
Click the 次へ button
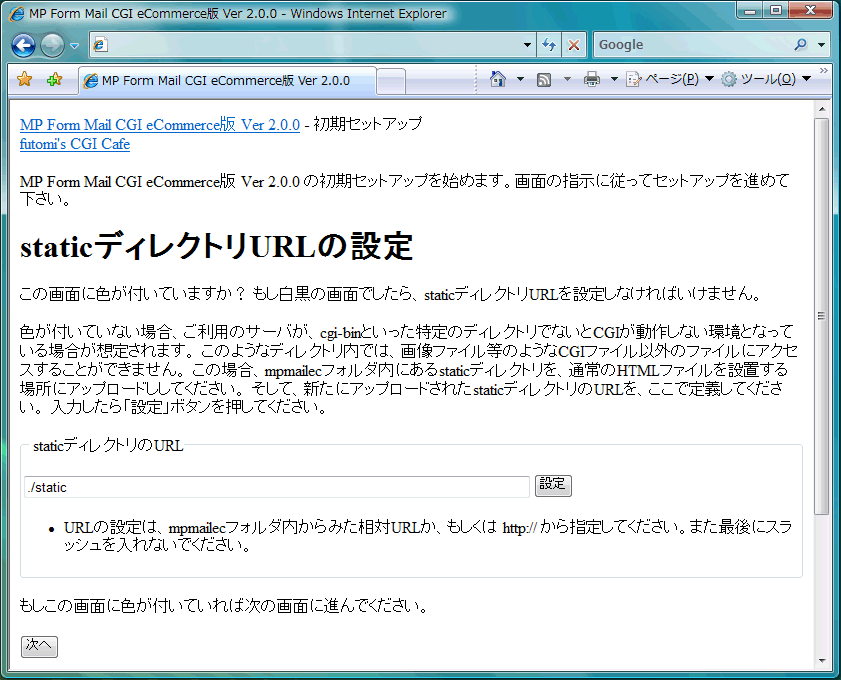pos(39,646)
